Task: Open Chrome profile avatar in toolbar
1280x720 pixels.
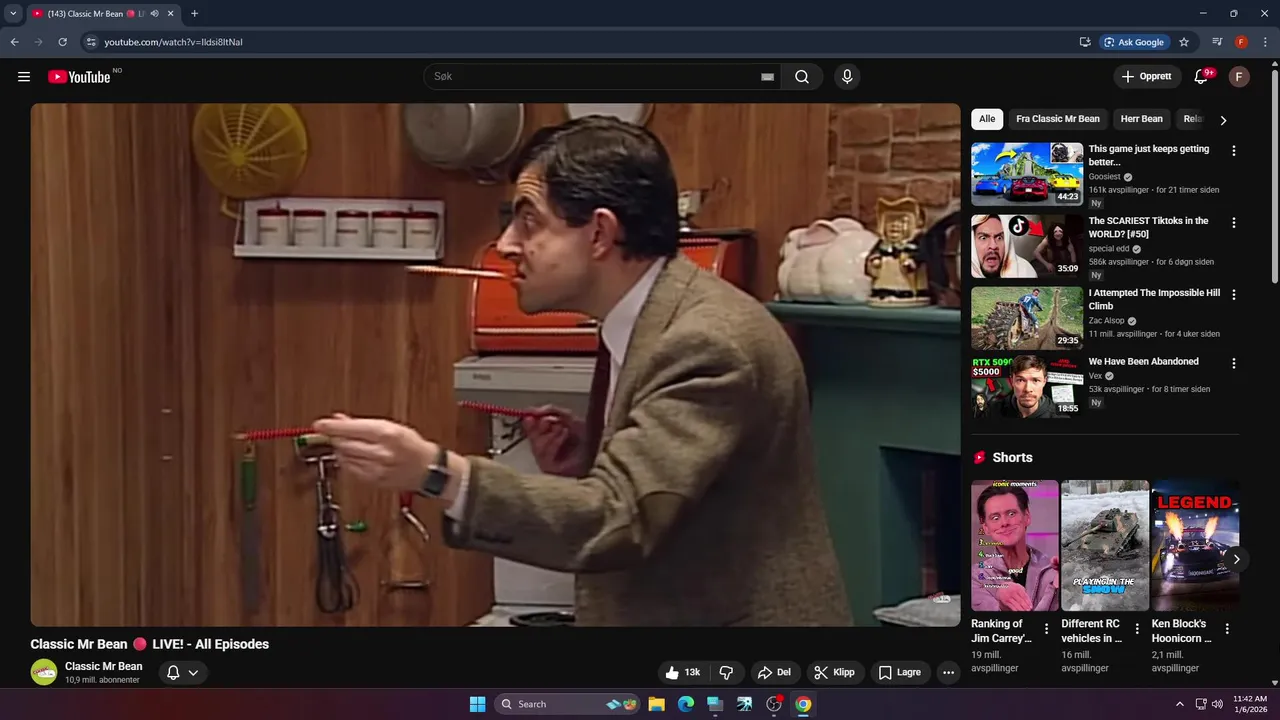Action: point(1241,42)
